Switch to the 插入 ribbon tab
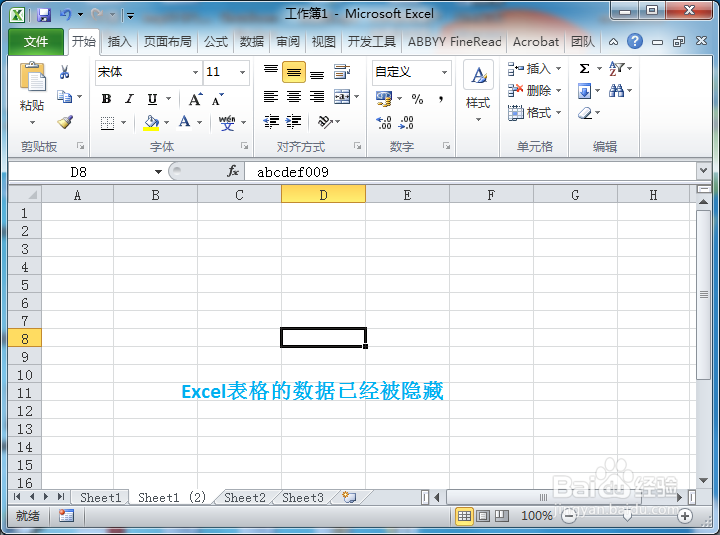Image resolution: width=720 pixels, height=535 pixels. pos(119,42)
